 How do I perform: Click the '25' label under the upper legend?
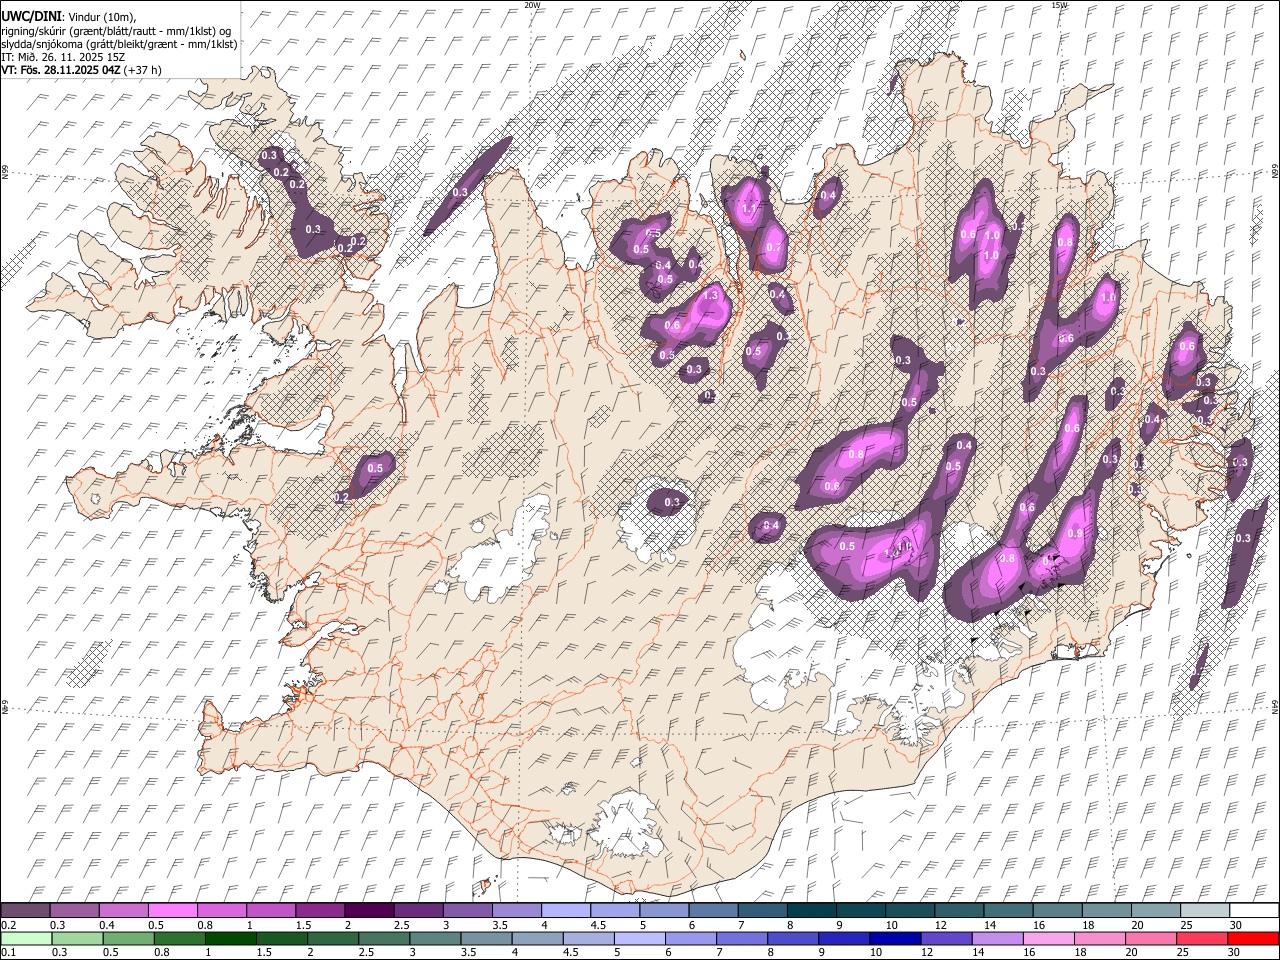1187,925
